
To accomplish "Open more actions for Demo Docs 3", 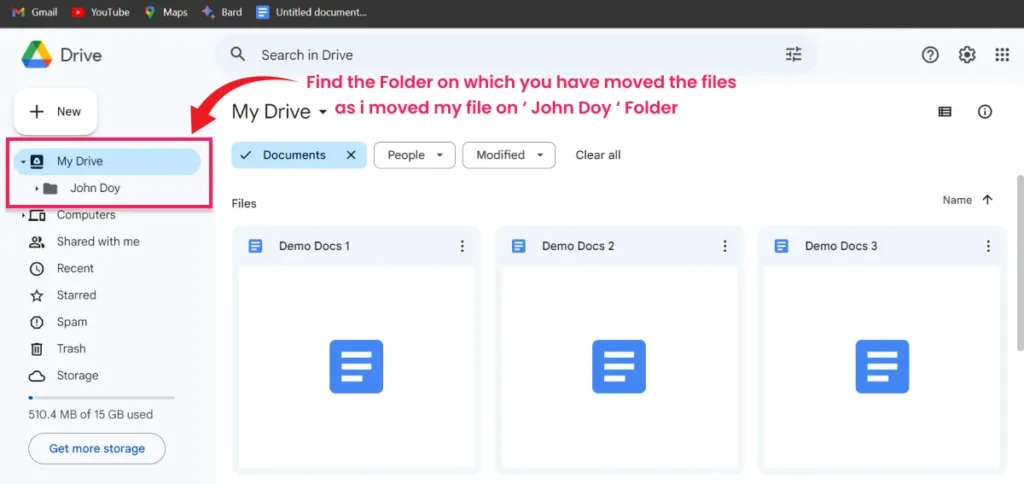I will (x=988, y=246).
